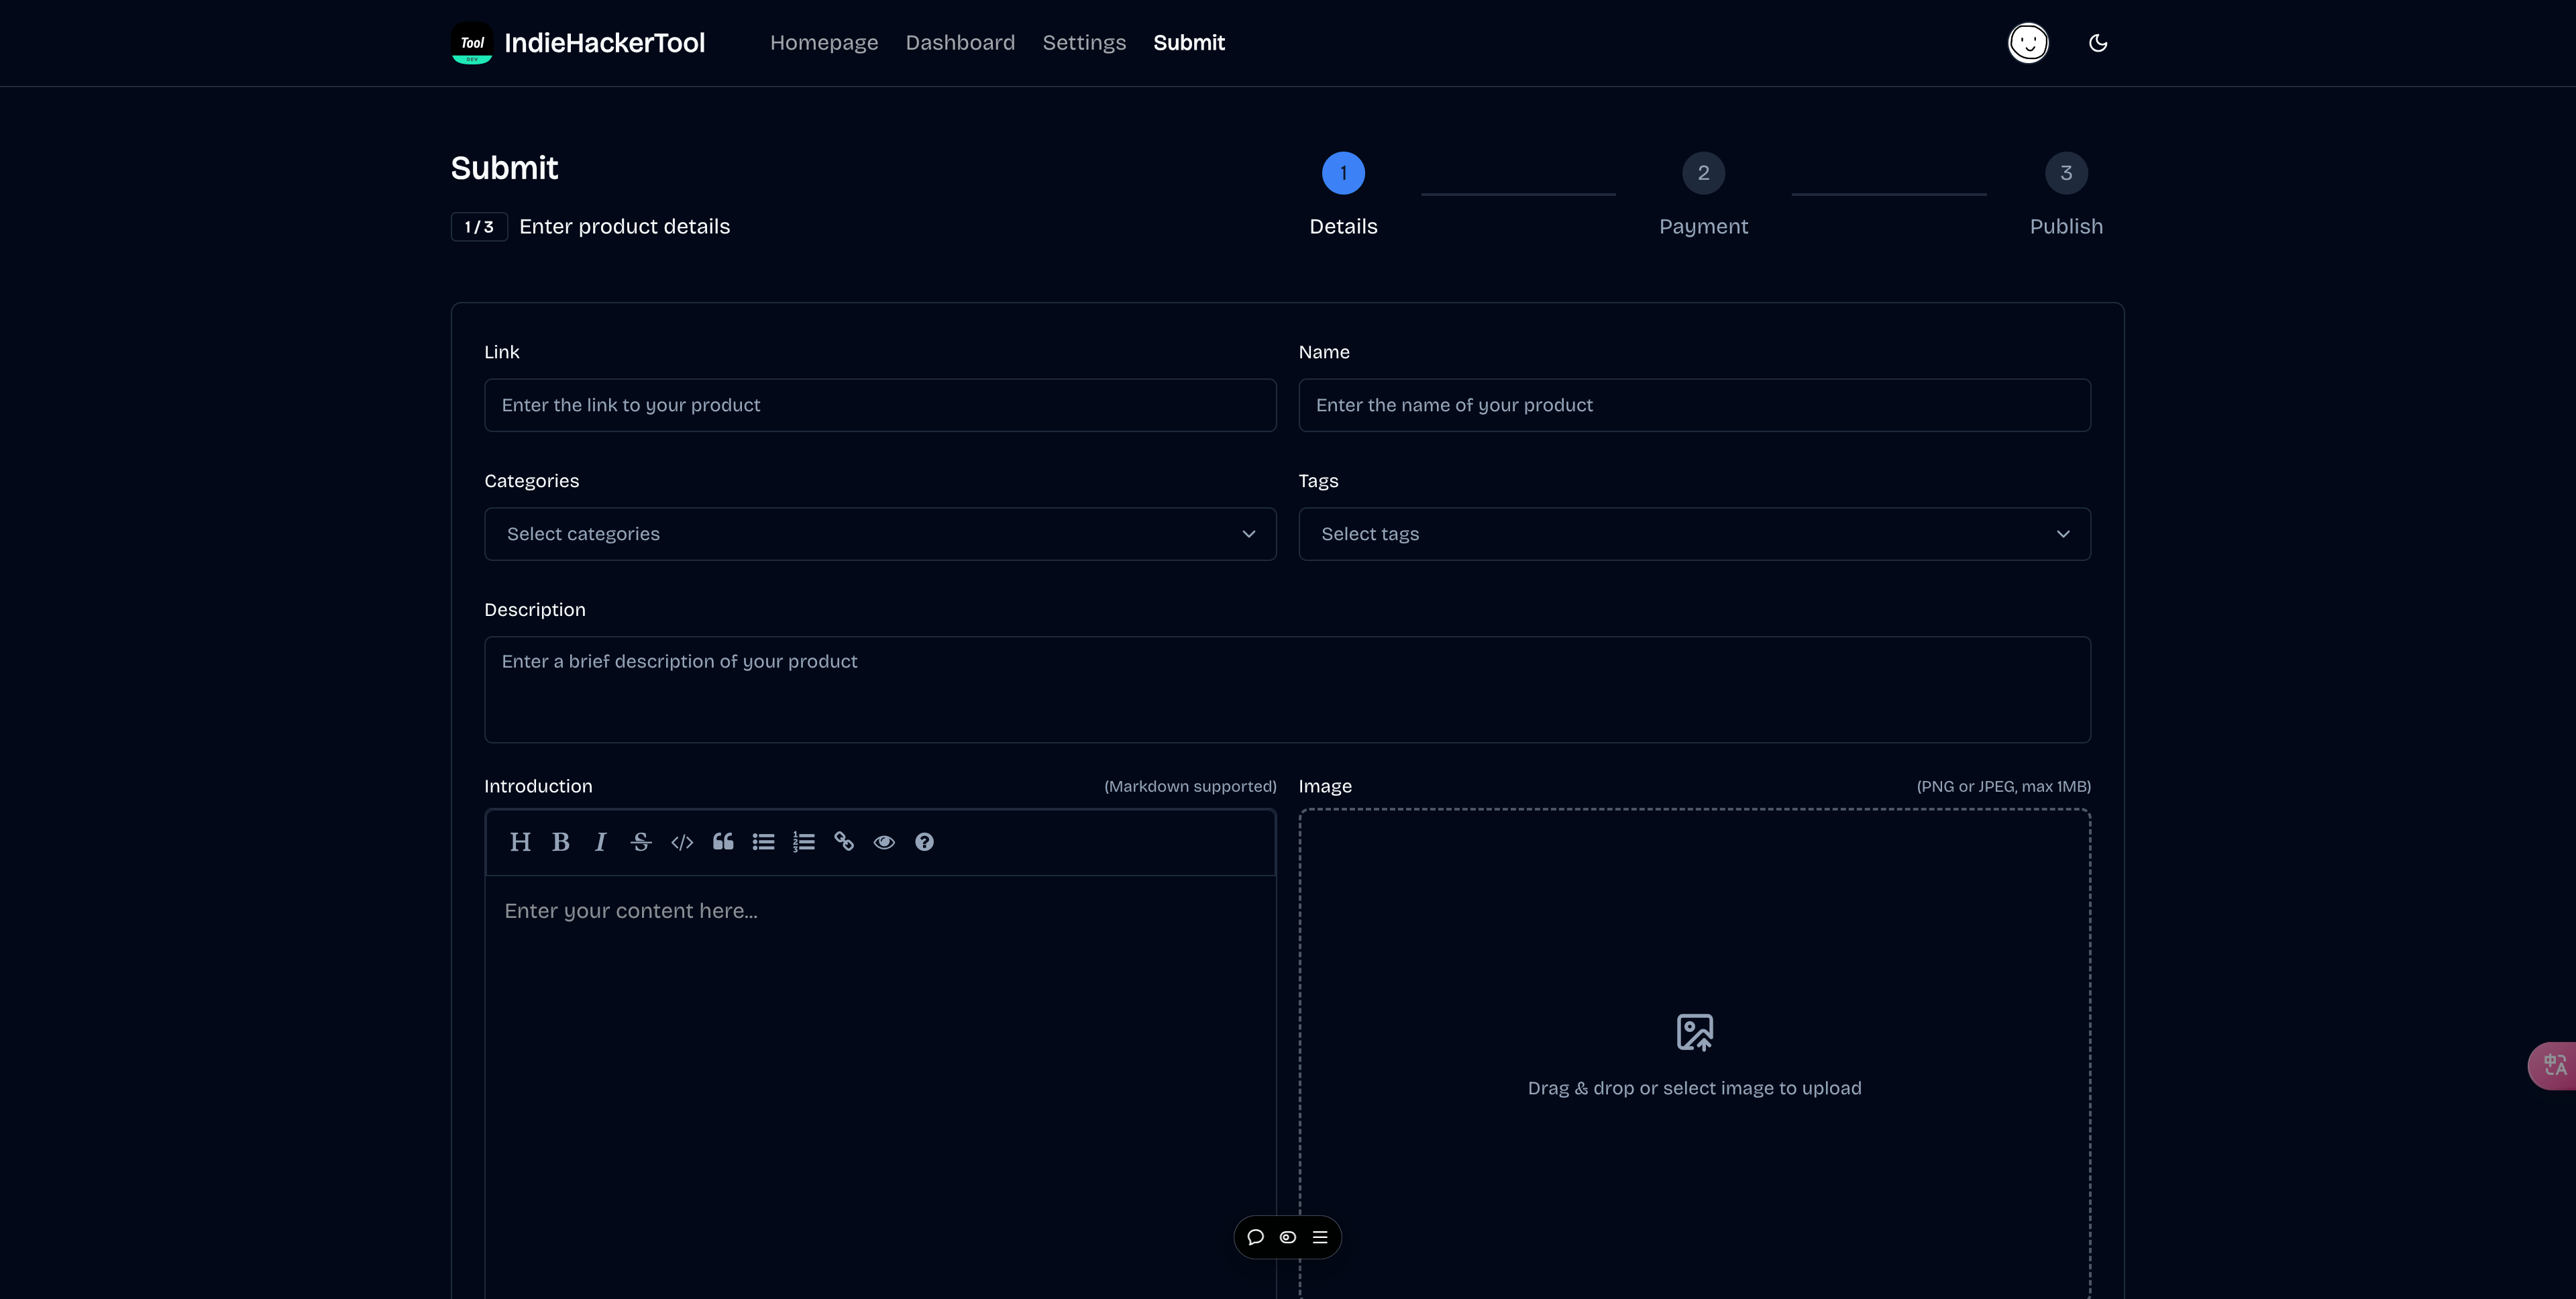Click step 3 Publish circle
Viewport: 2576px width, 1299px height.
(2066, 173)
